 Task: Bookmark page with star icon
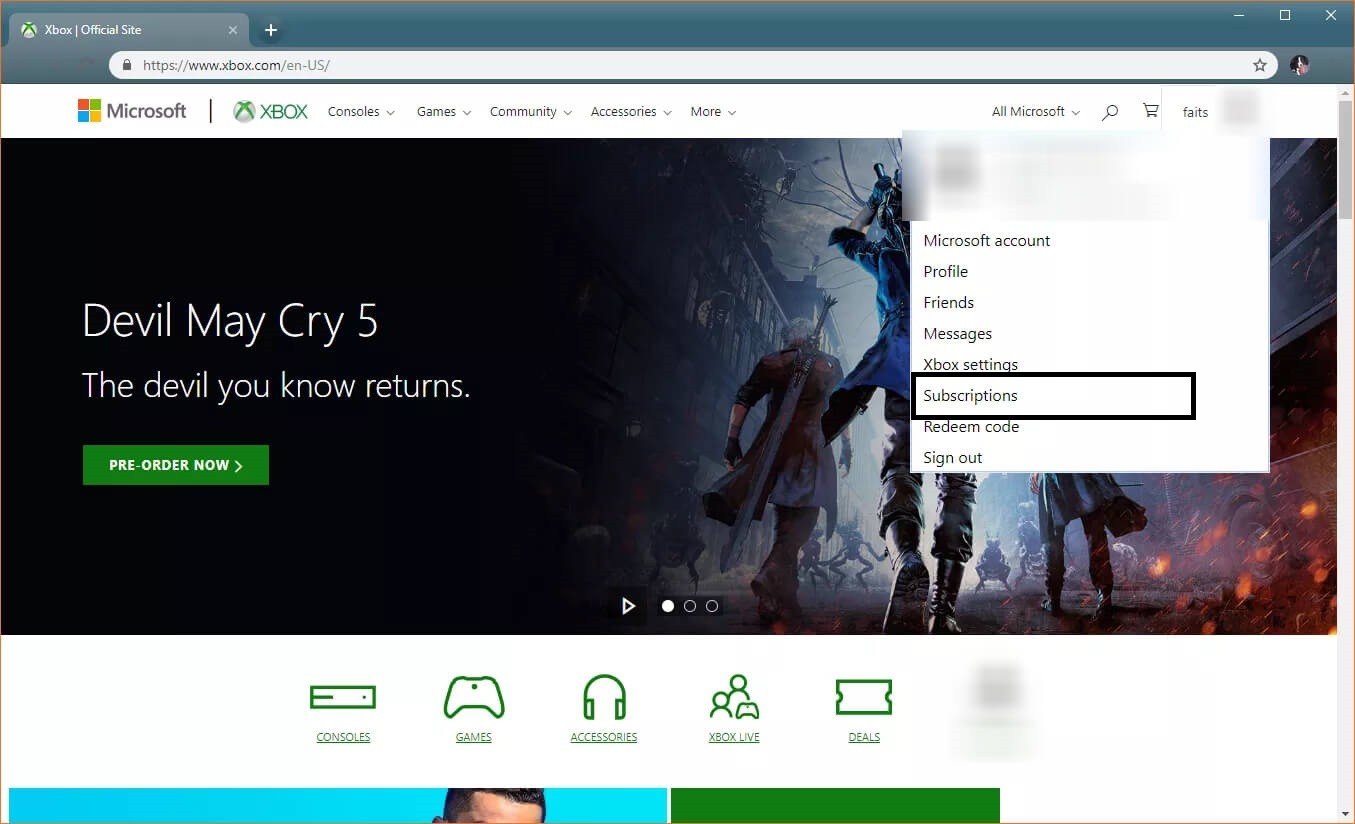[x=1259, y=65]
